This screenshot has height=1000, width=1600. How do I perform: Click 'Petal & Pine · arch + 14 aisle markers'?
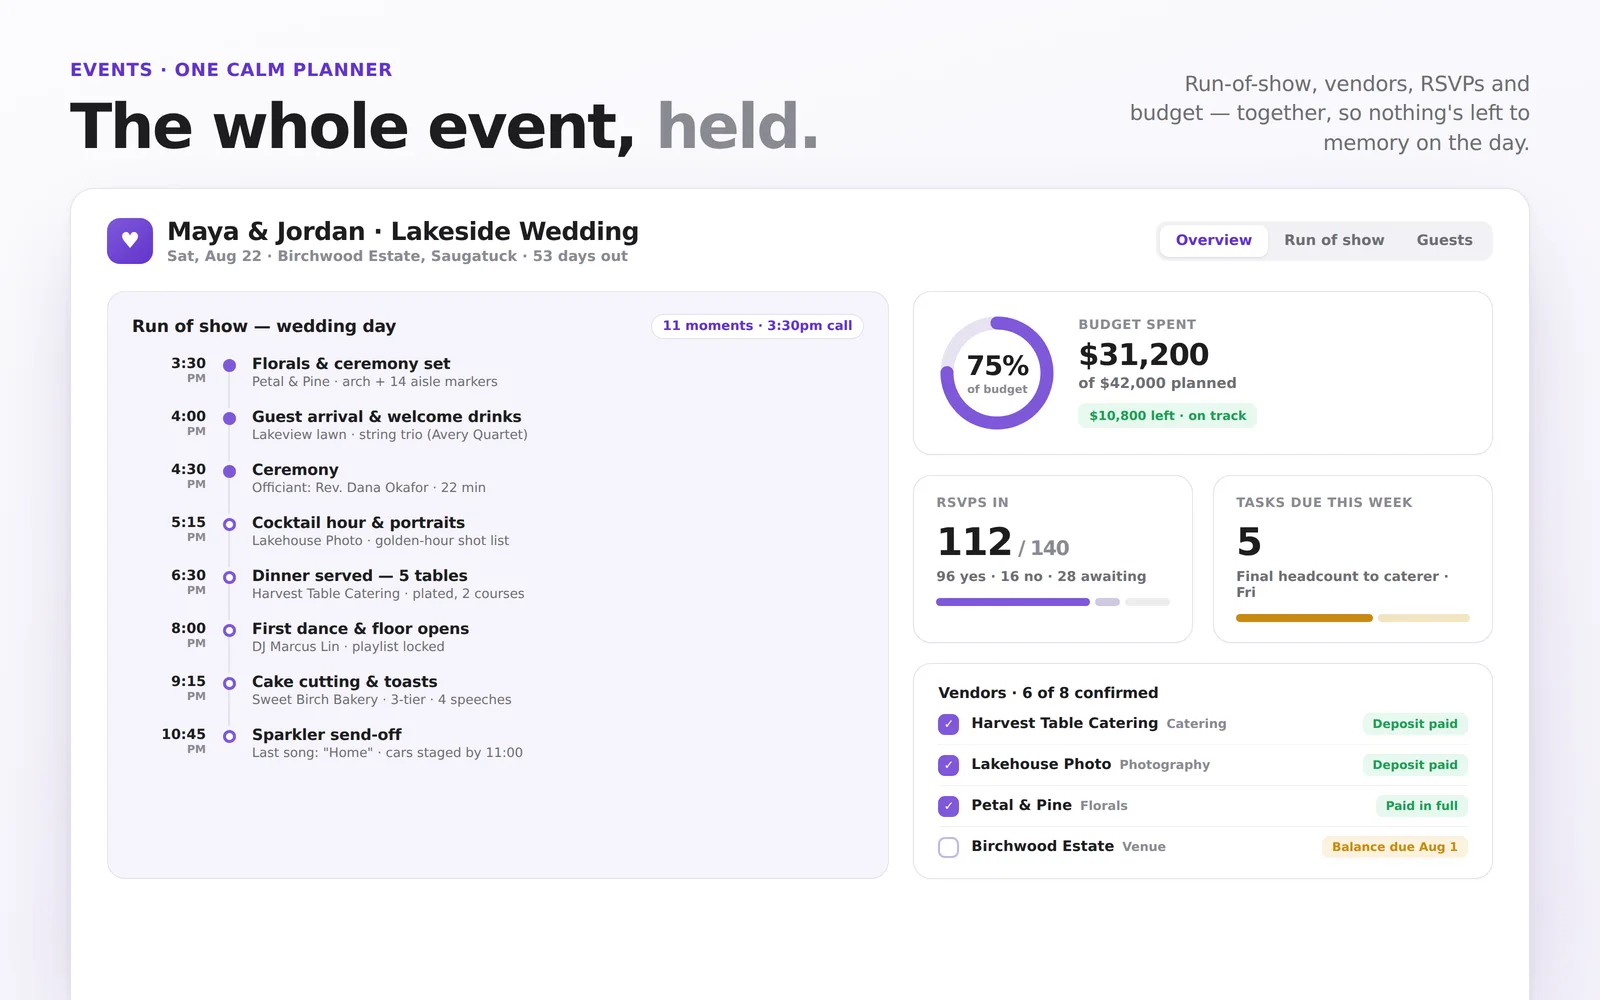tap(374, 382)
